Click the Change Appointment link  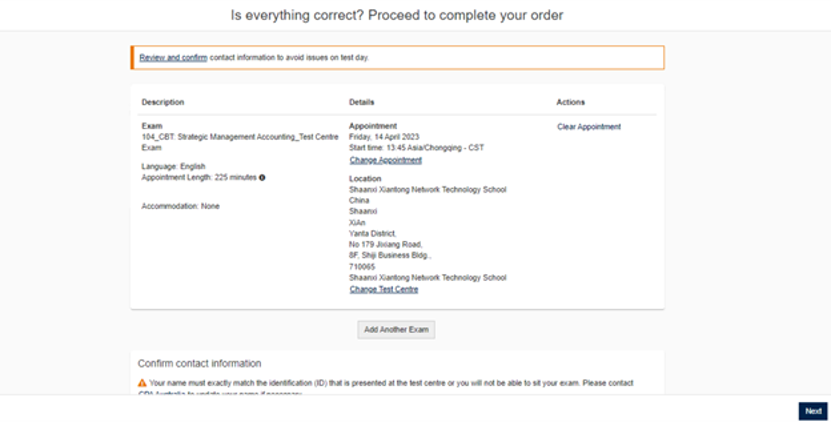[x=385, y=160]
